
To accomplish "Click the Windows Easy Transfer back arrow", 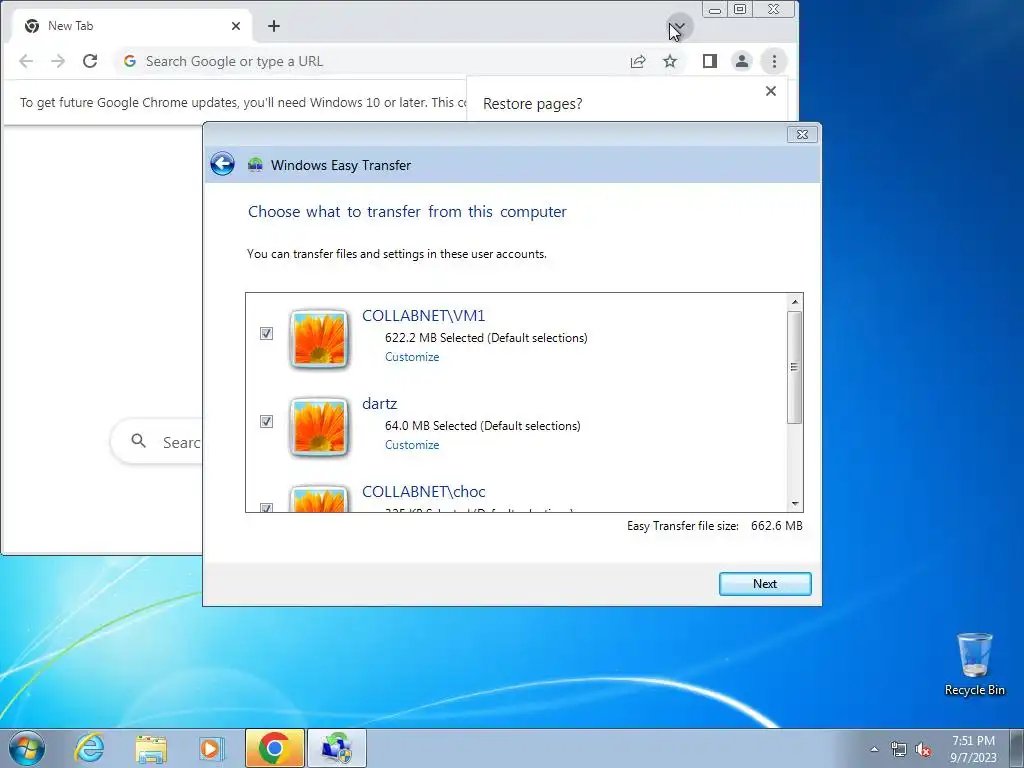I will click(x=222, y=164).
